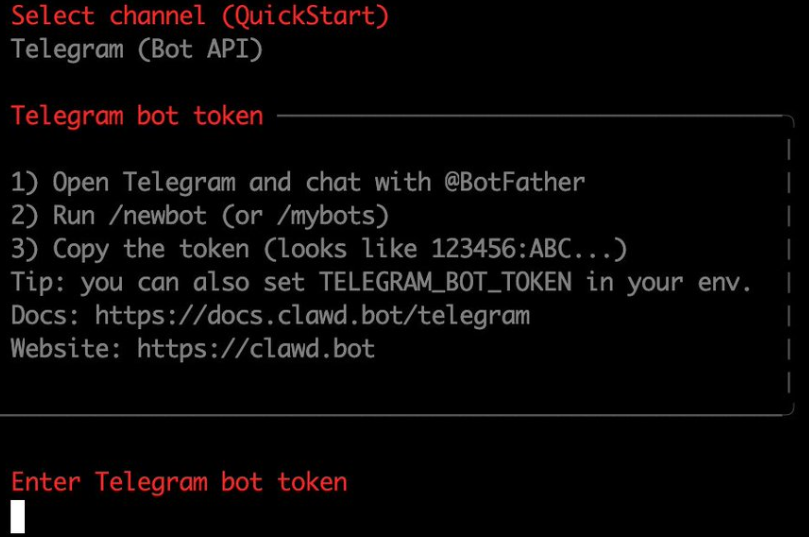The width and height of the screenshot is (809, 537).
Task: Click the "Telegram (Bot API)" channel line
Action: coord(137,49)
